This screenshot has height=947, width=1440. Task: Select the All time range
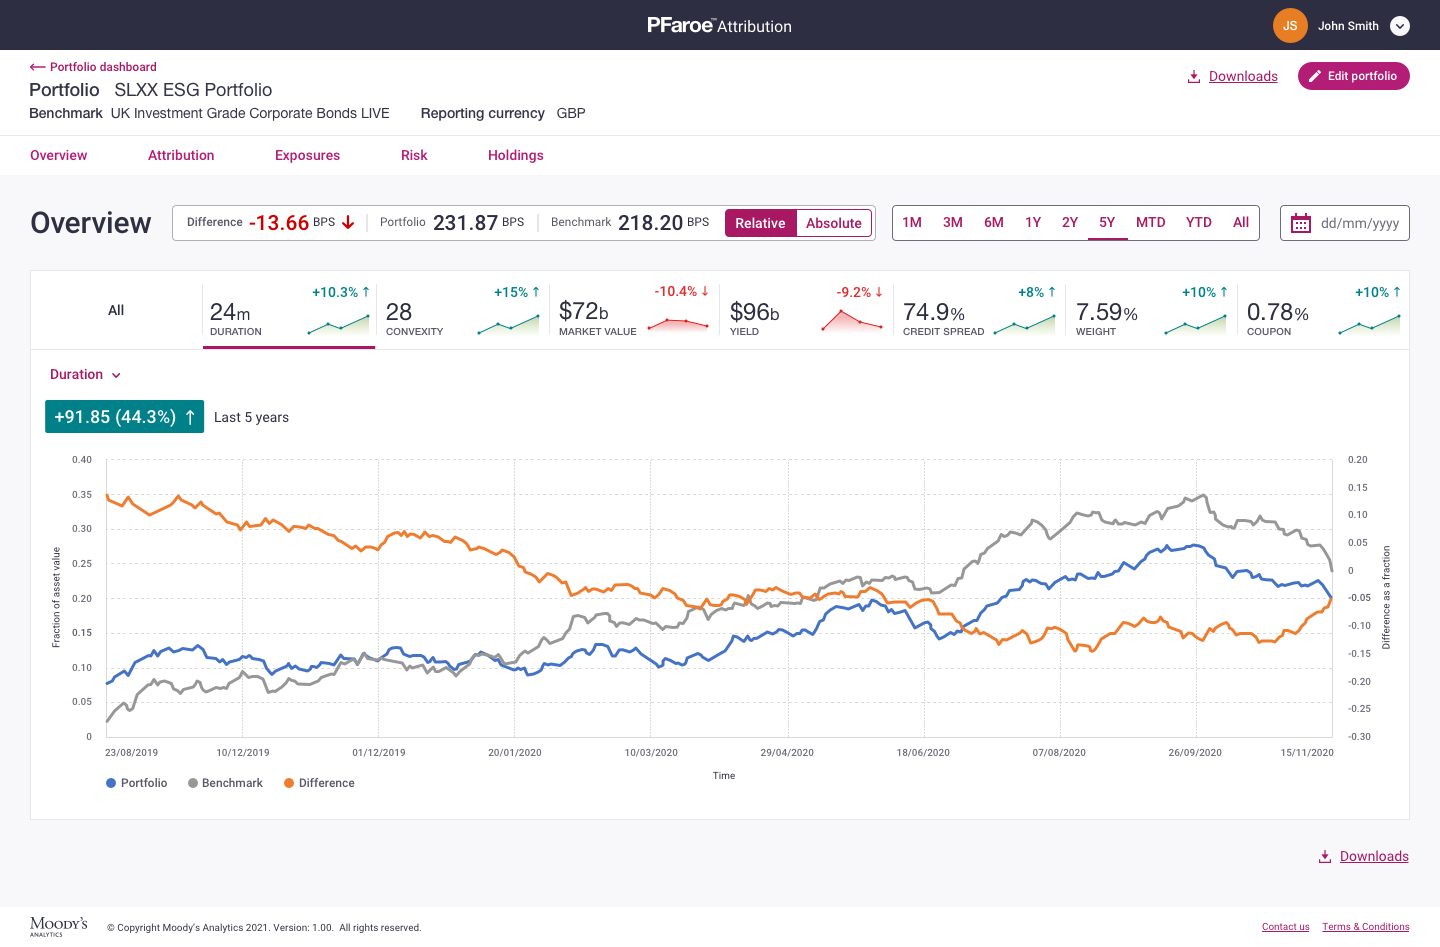(1241, 222)
